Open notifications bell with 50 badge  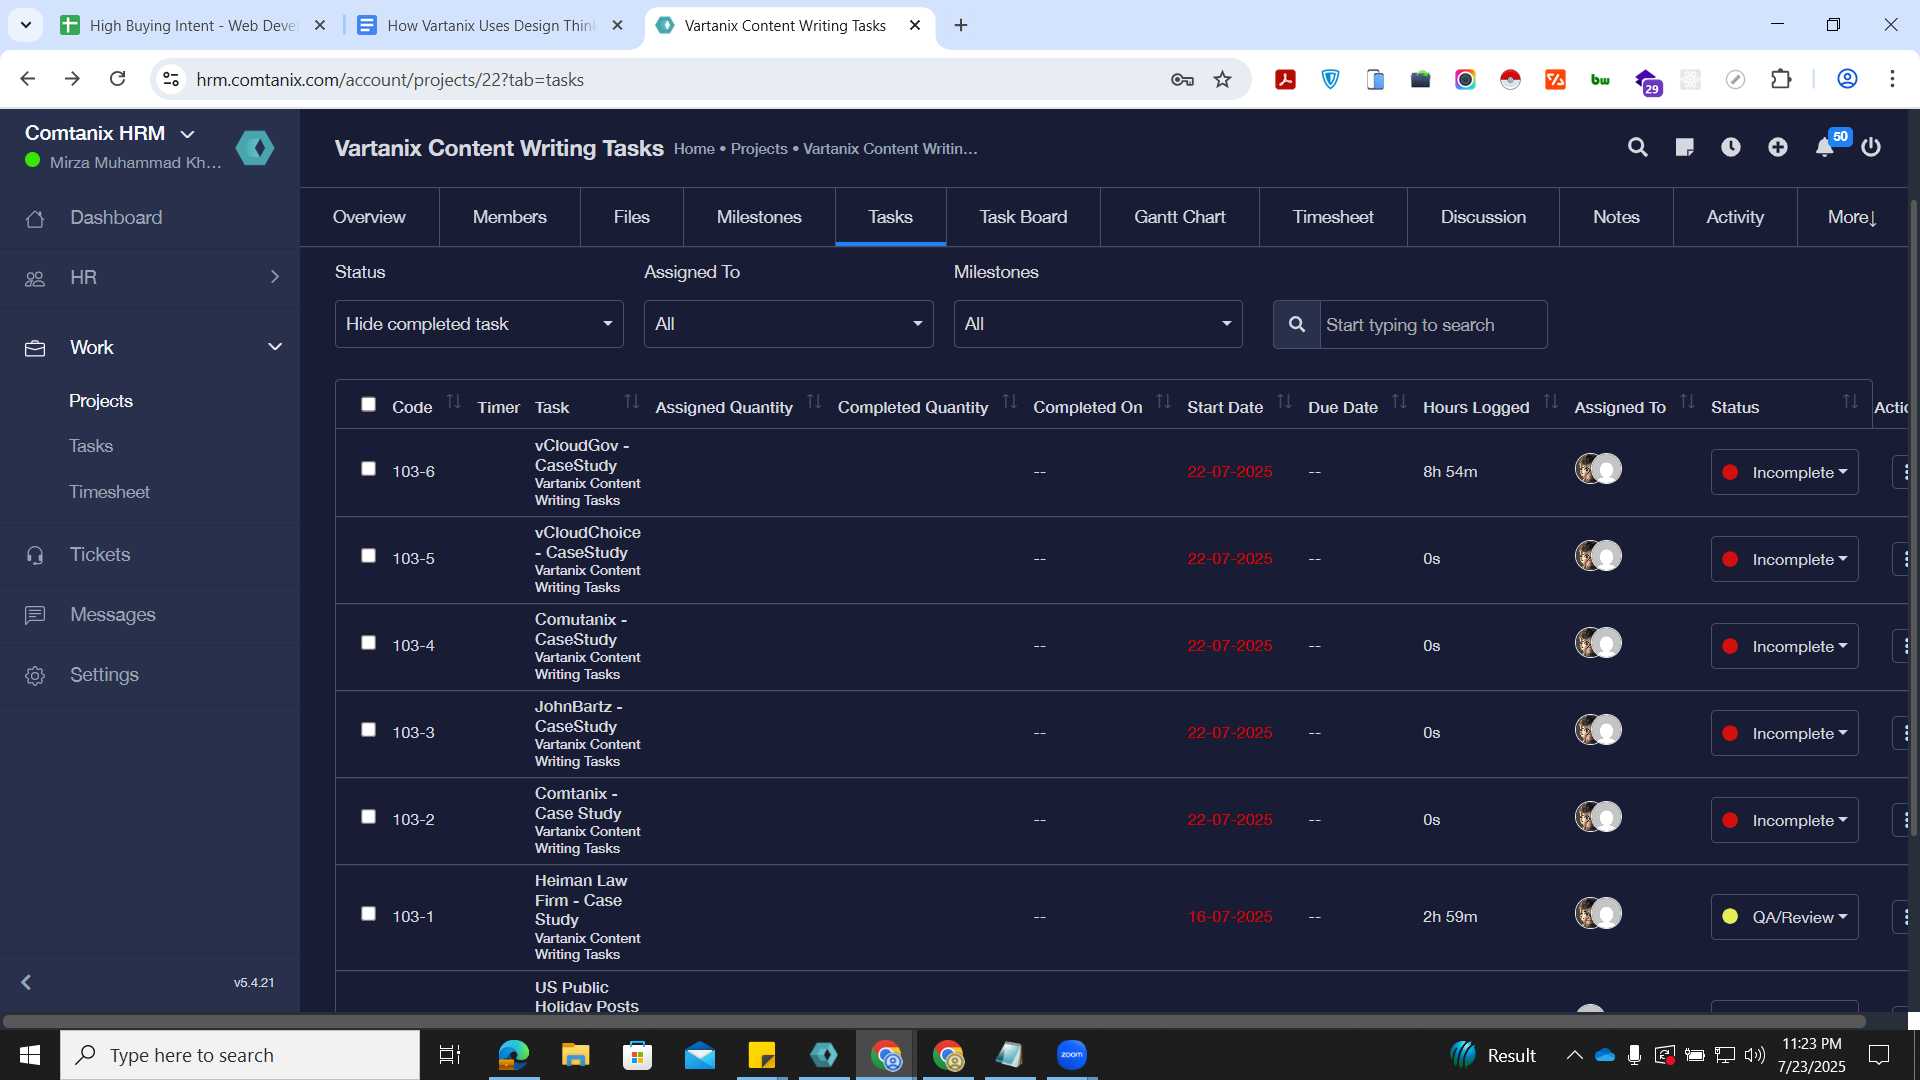1826,146
